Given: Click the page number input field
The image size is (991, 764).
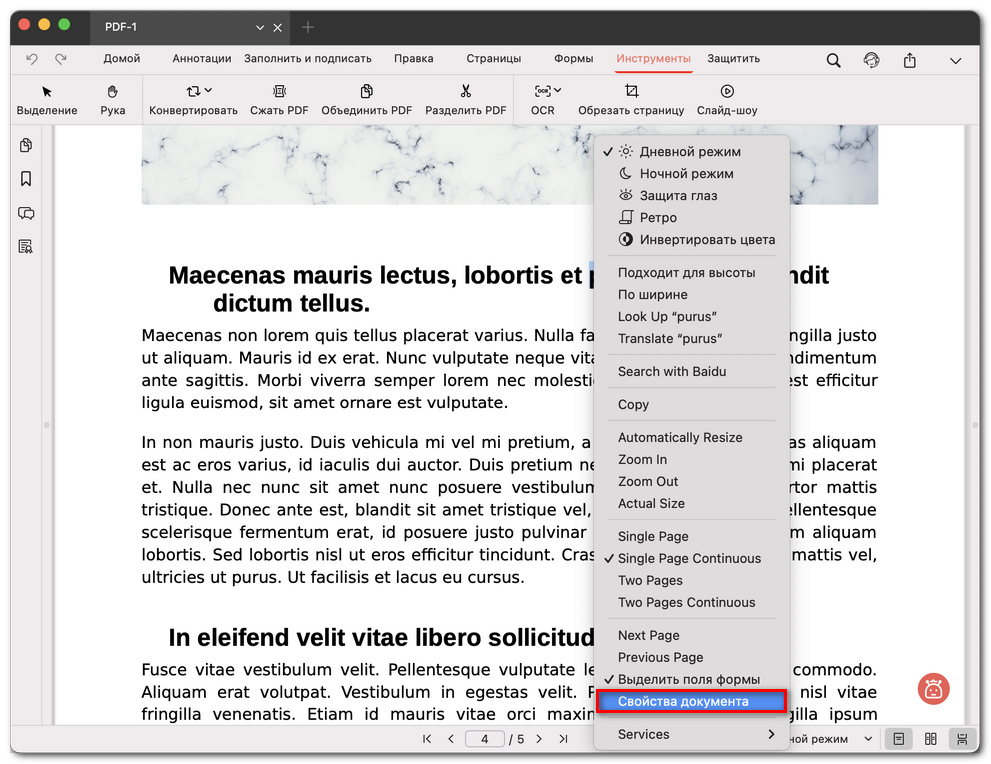Looking at the screenshot, I should pyautogui.click(x=485, y=739).
